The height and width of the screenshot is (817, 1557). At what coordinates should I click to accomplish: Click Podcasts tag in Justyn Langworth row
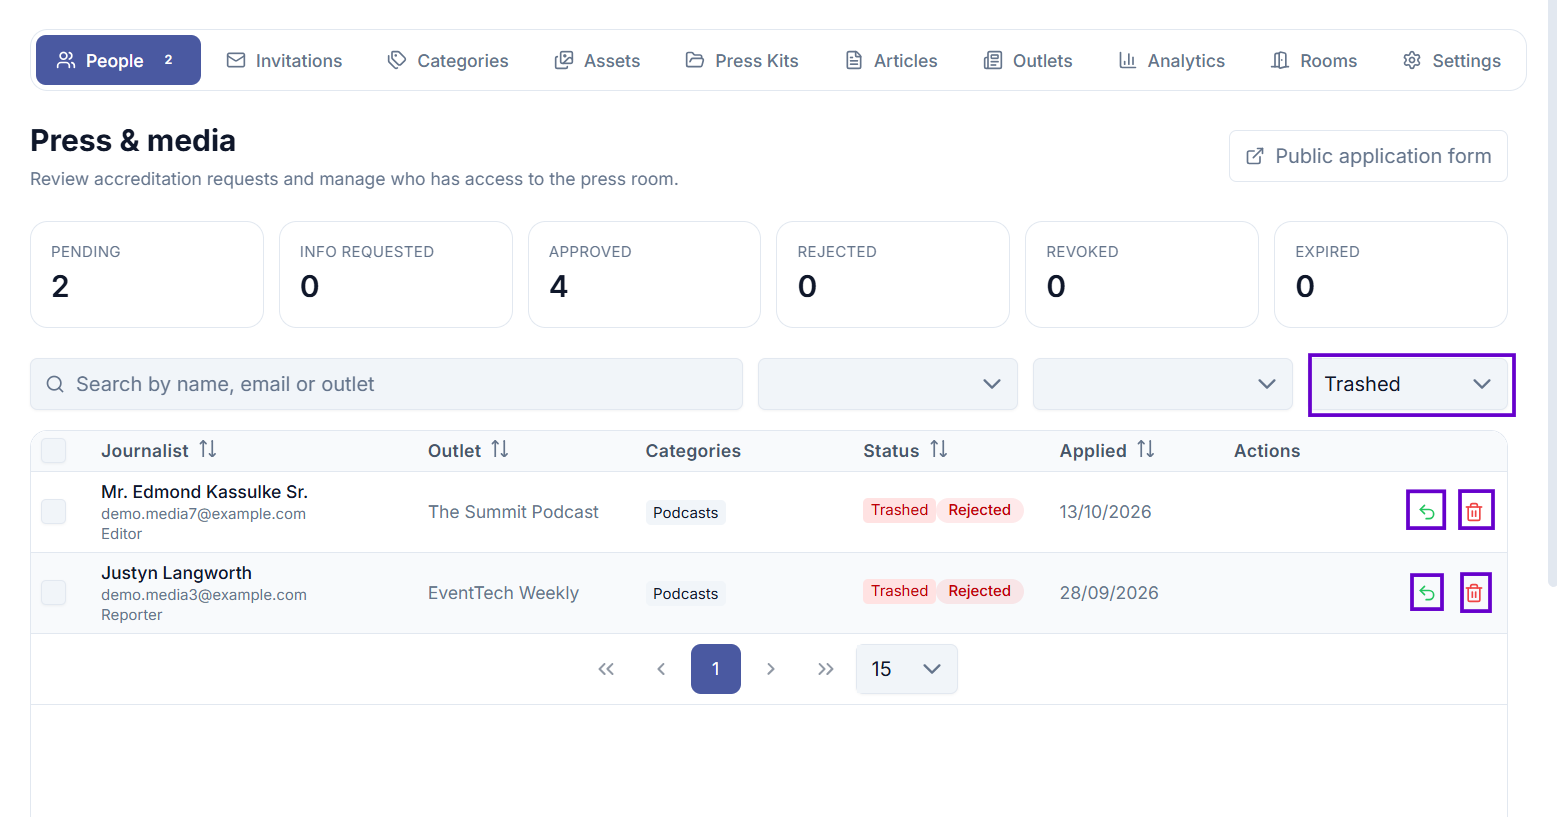click(x=685, y=594)
